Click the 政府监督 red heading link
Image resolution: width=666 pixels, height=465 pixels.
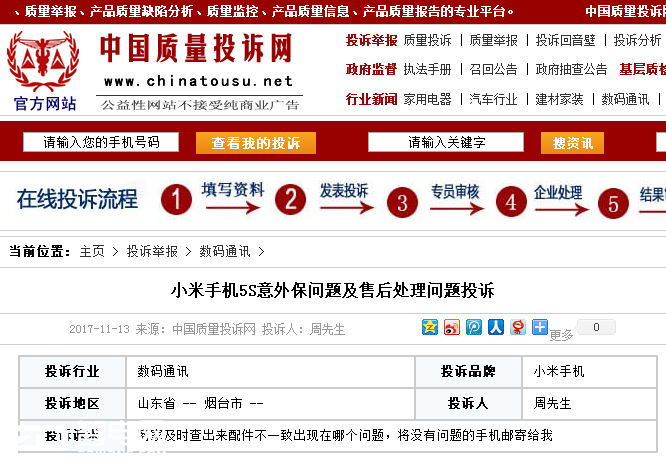point(371,69)
